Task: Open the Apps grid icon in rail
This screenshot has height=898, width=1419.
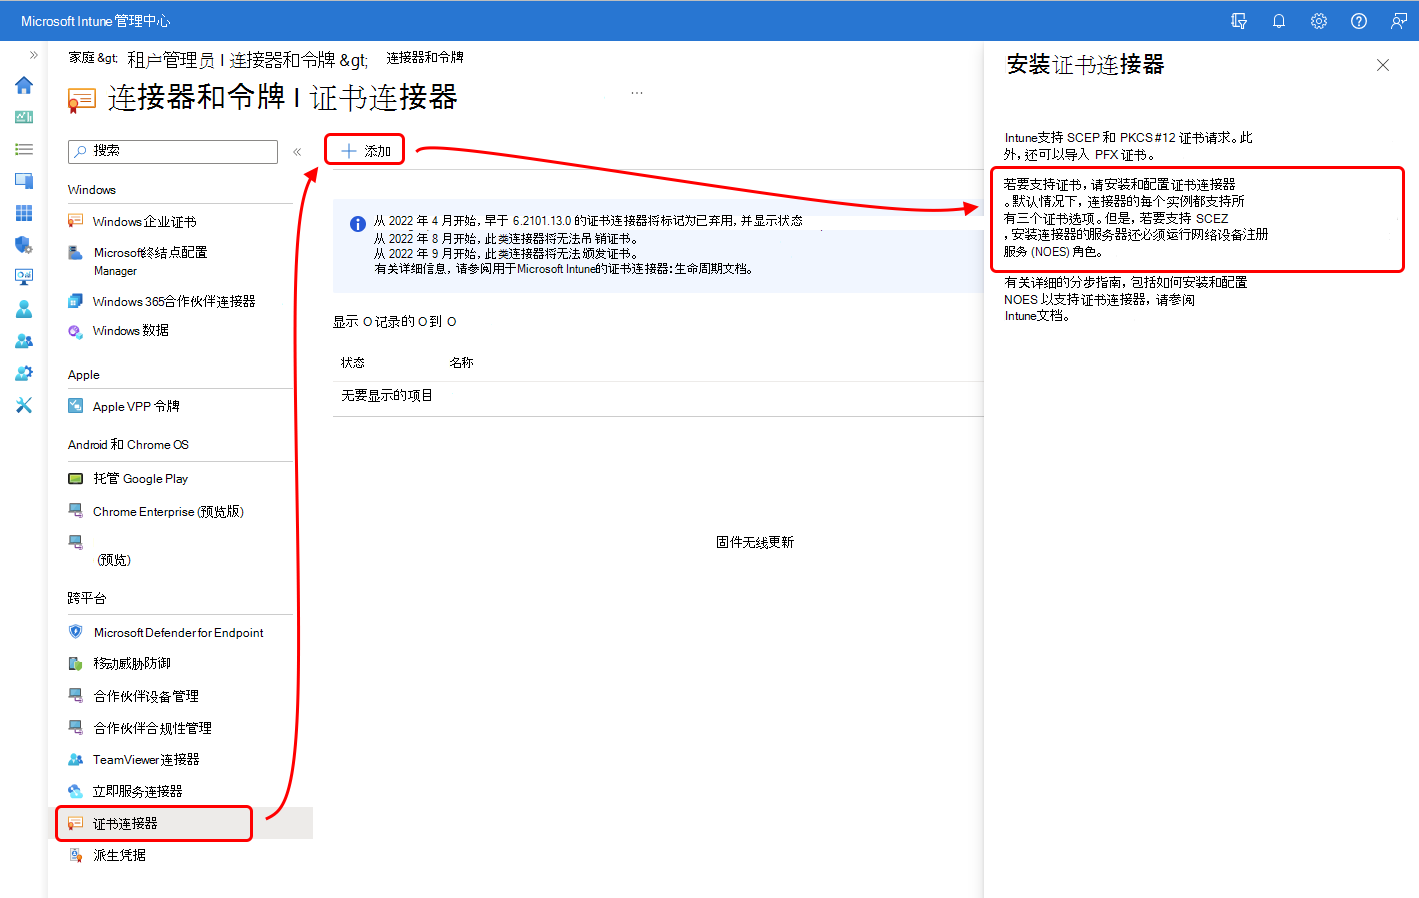Action: (x=24, y=213)
